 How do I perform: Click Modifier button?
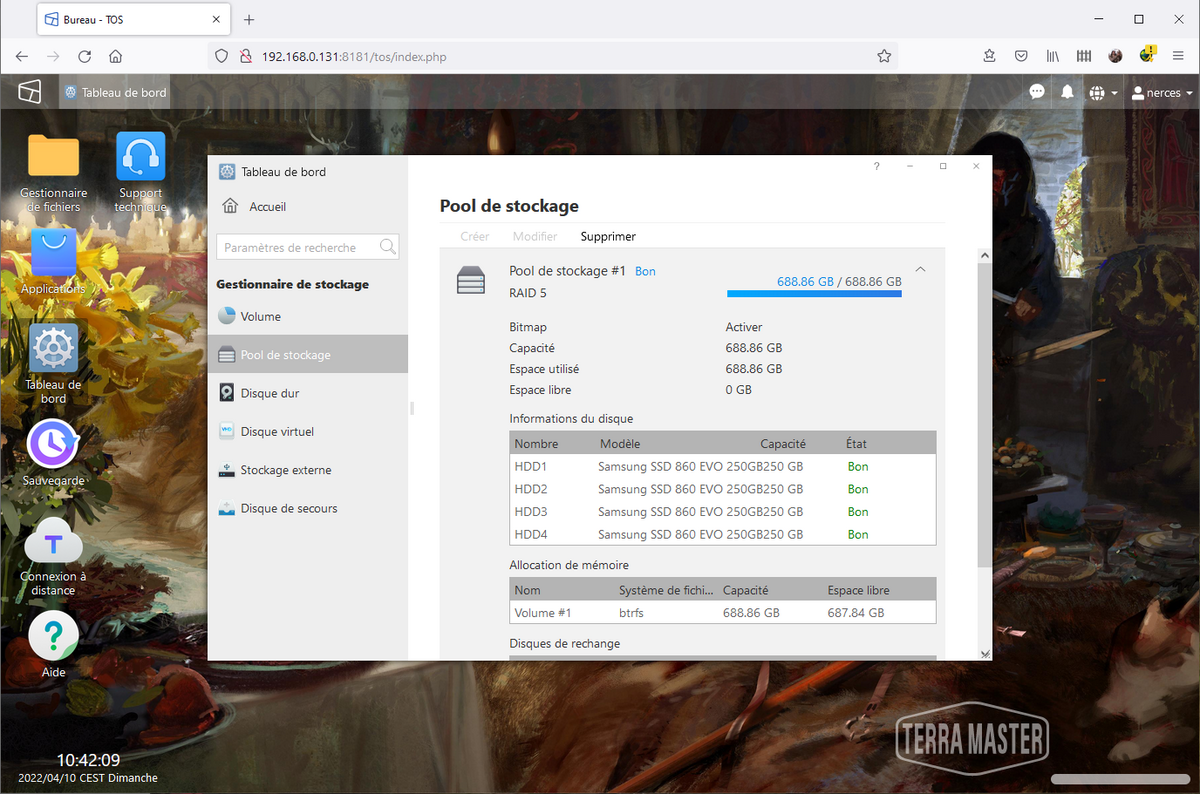535,237
